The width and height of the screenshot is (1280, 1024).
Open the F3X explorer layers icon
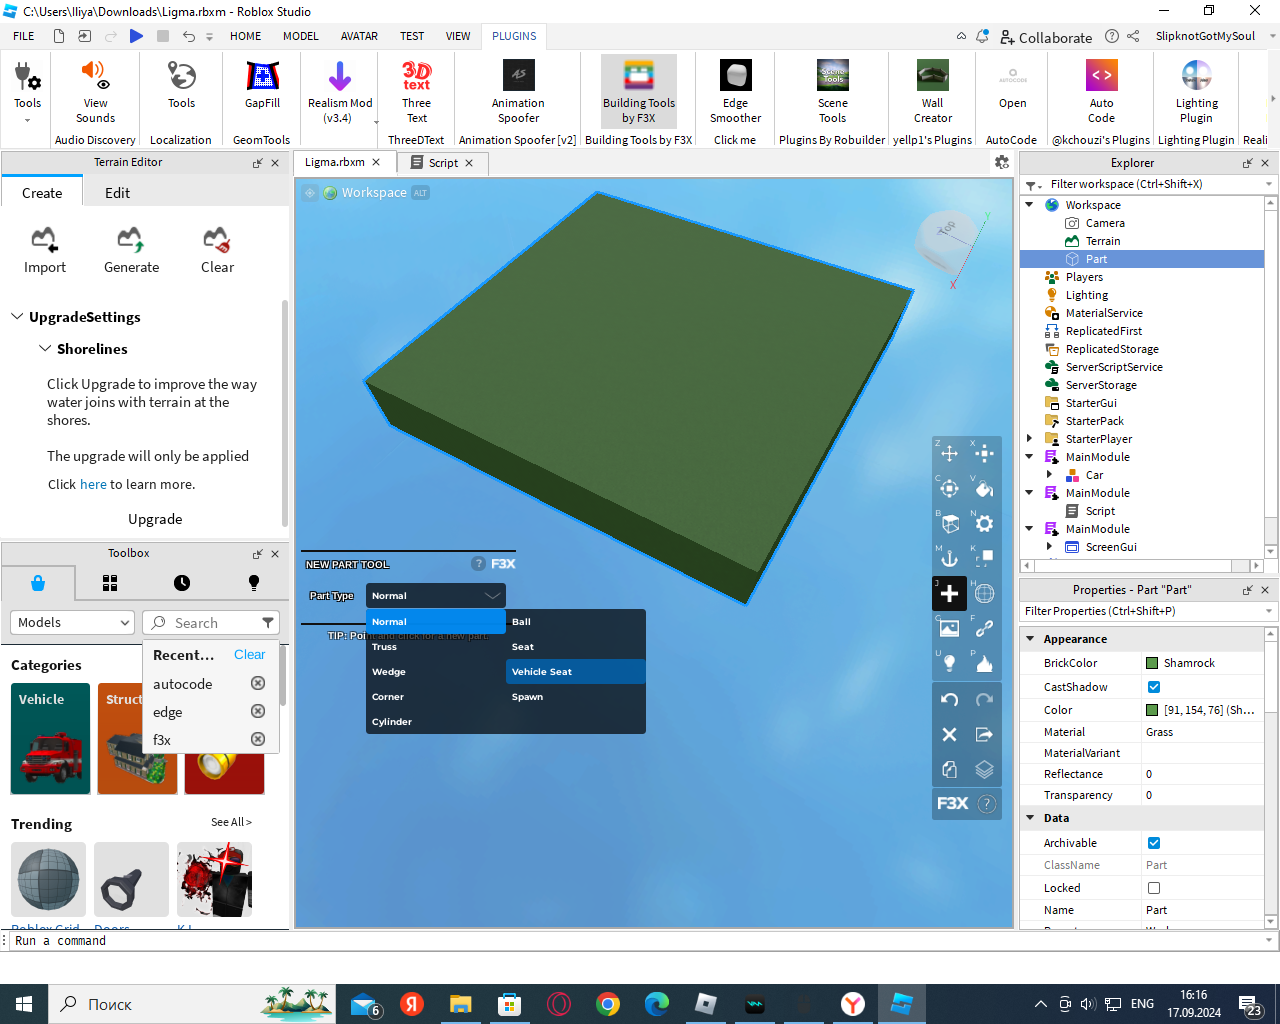pyautogui.click(x=984, y=769)
